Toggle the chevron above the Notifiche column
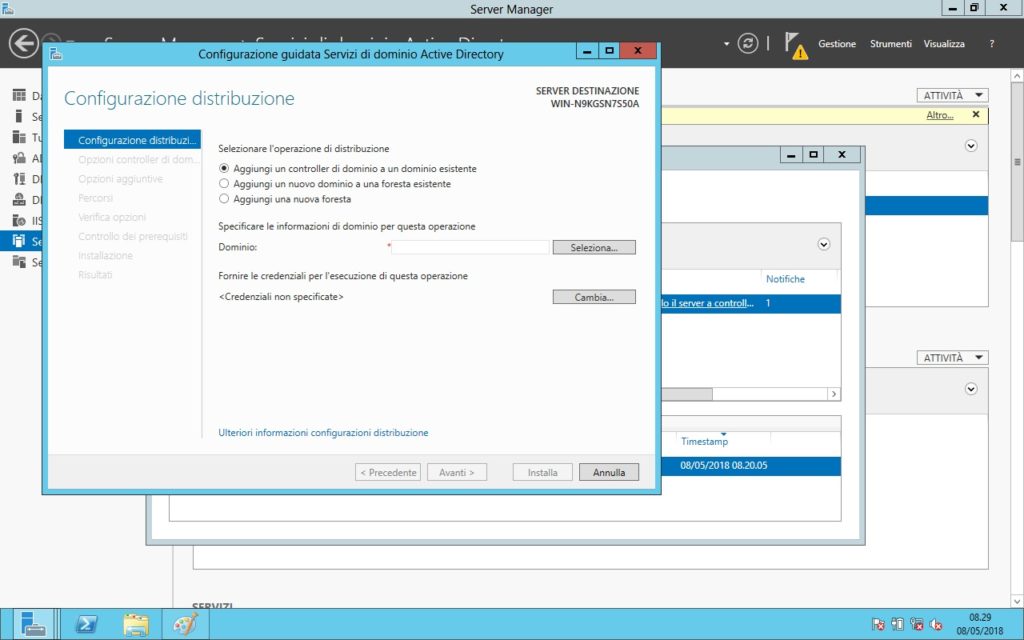This screenshot has height=640, width=1024. 824,244
